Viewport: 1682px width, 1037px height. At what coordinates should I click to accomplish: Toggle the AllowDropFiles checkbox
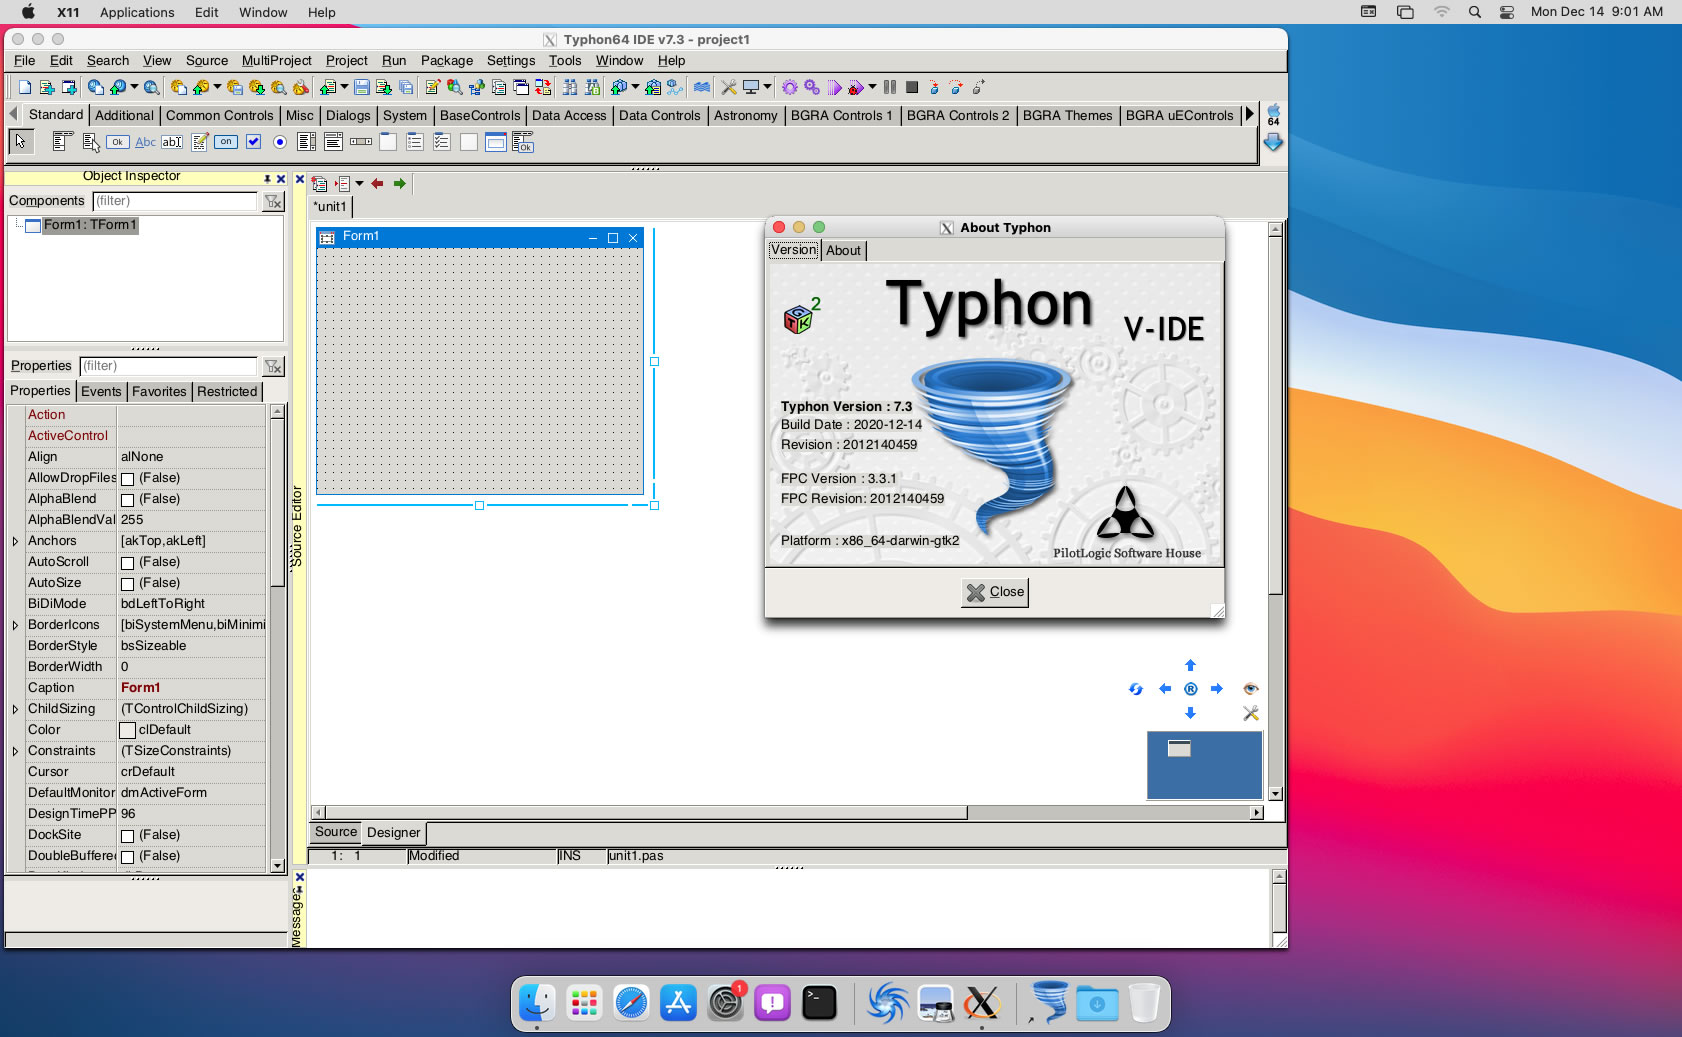pos(127,479)
